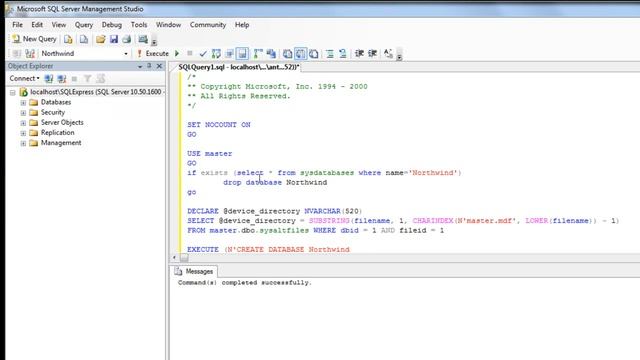Click the editor horizontal scrollbar thumb
The image size is (640, 360).
184,258
